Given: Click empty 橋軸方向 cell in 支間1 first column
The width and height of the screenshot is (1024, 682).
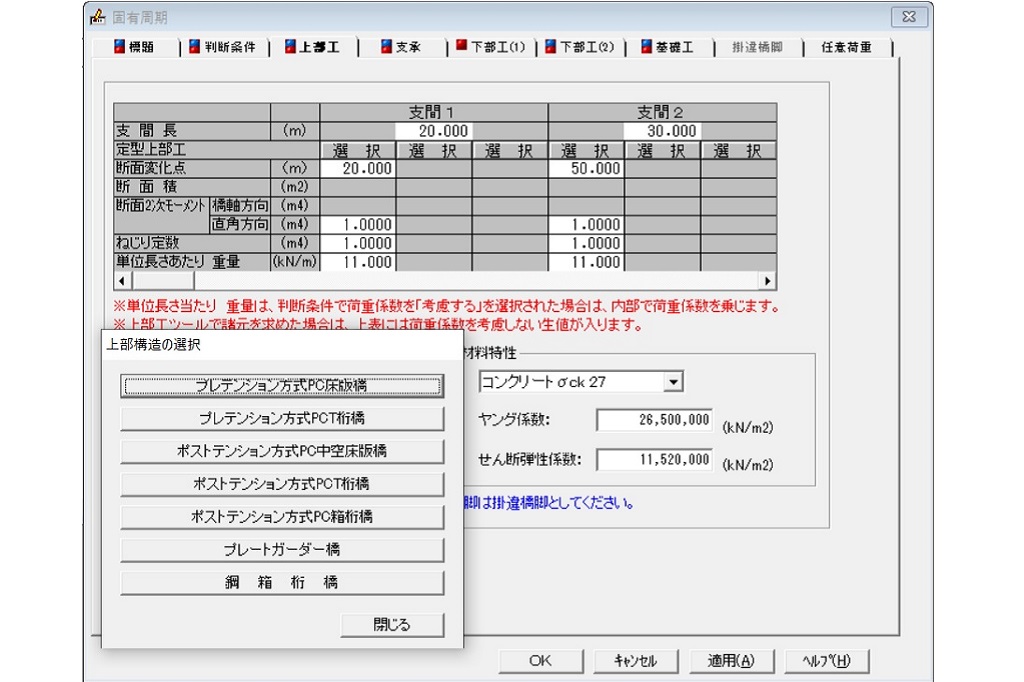Looking at the screenshot, I should coord(358,206).
